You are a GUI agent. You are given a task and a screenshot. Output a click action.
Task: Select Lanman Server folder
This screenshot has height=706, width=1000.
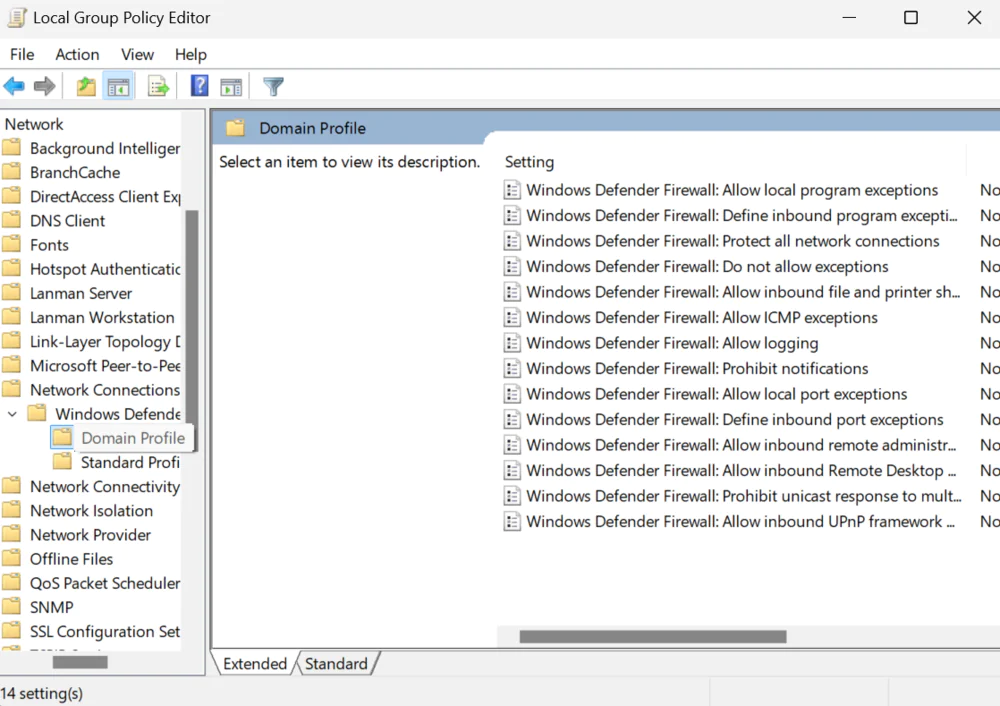pos(81,293)
